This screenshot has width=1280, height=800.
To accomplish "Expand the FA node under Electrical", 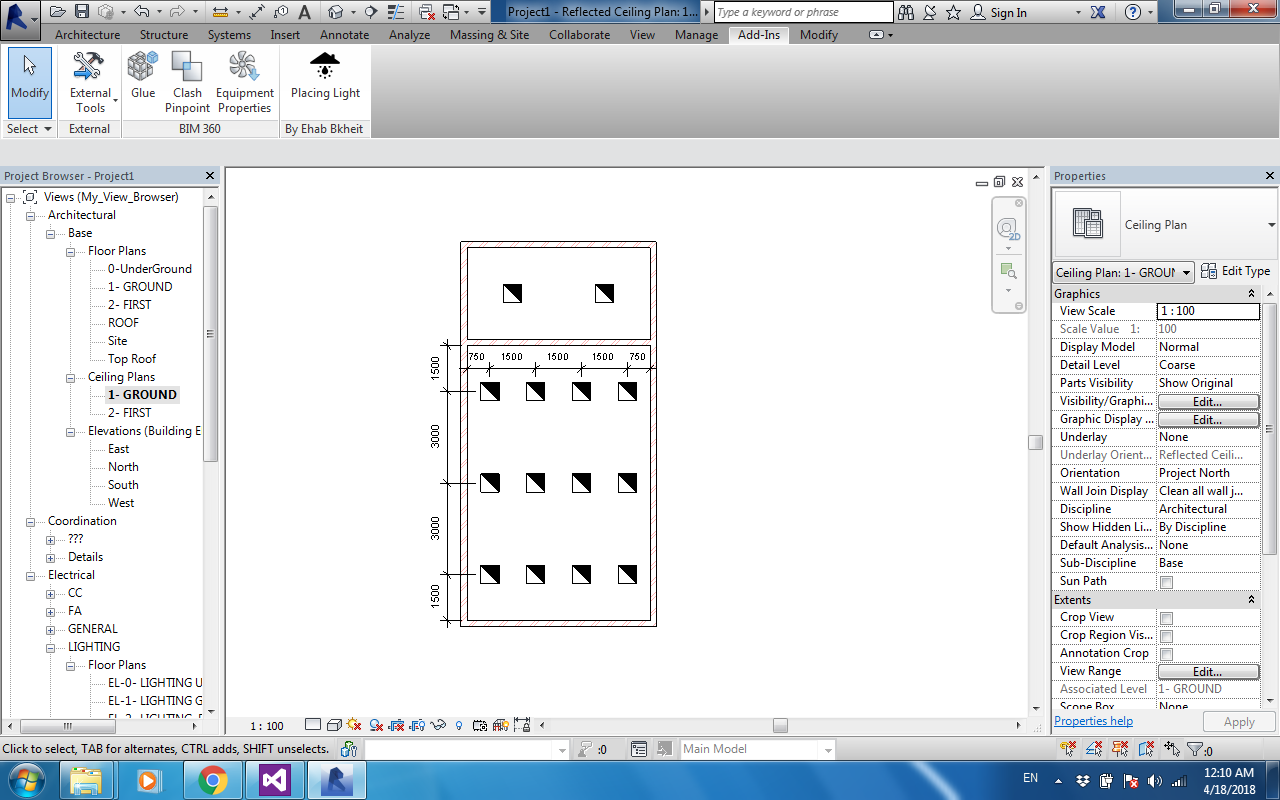I will (50, 611).
